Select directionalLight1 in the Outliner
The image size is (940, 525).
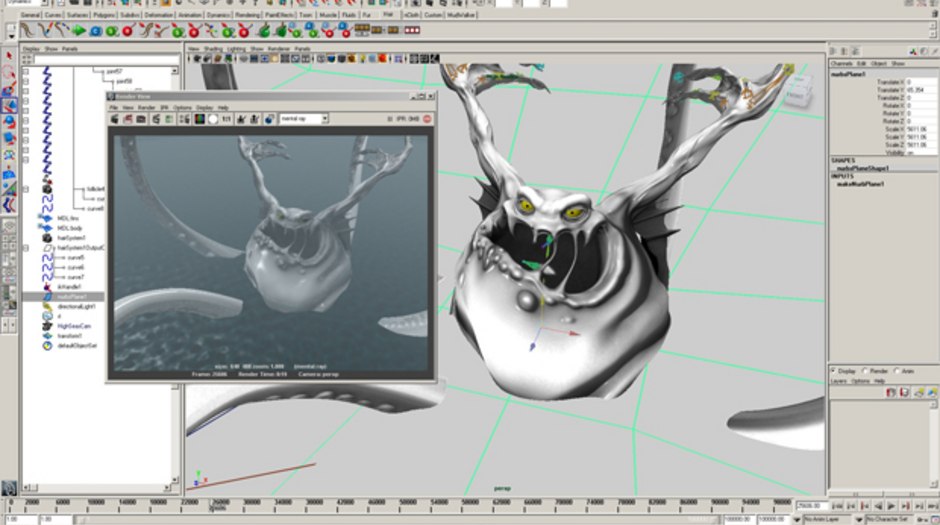pyautogui.click(x=76, y=306)
